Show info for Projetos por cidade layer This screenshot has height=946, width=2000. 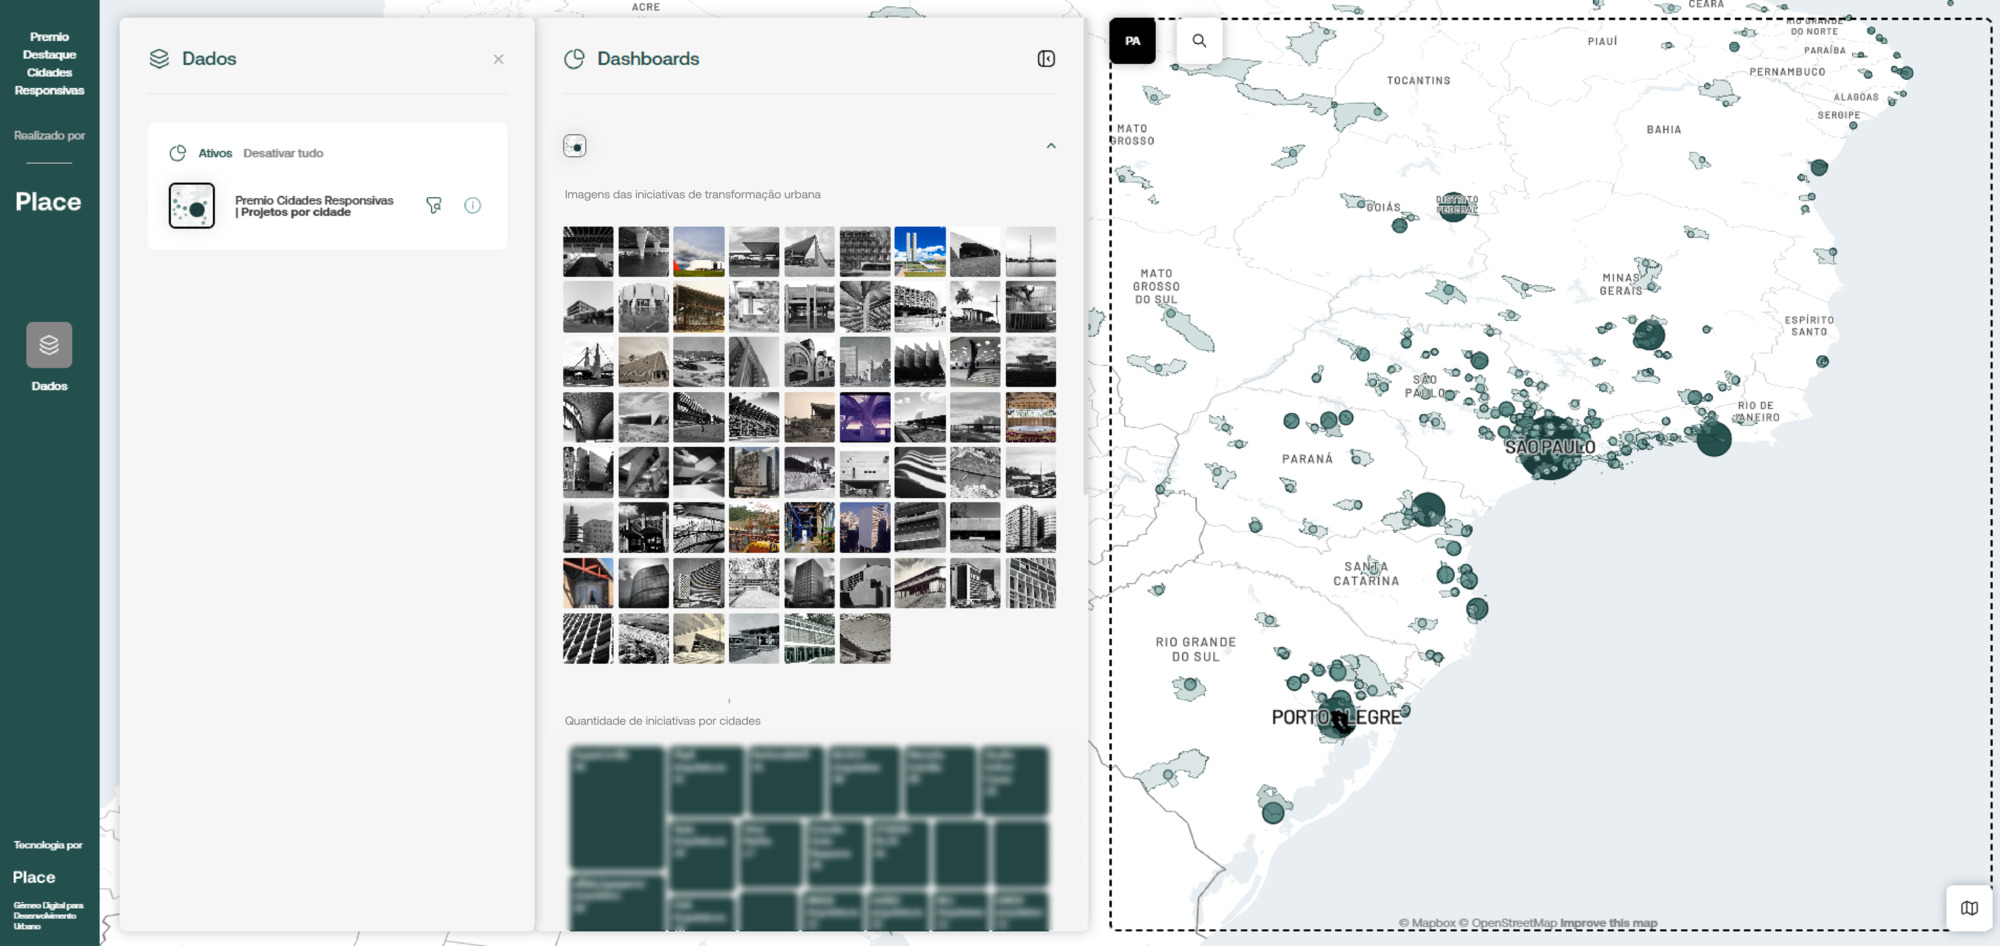472,205
